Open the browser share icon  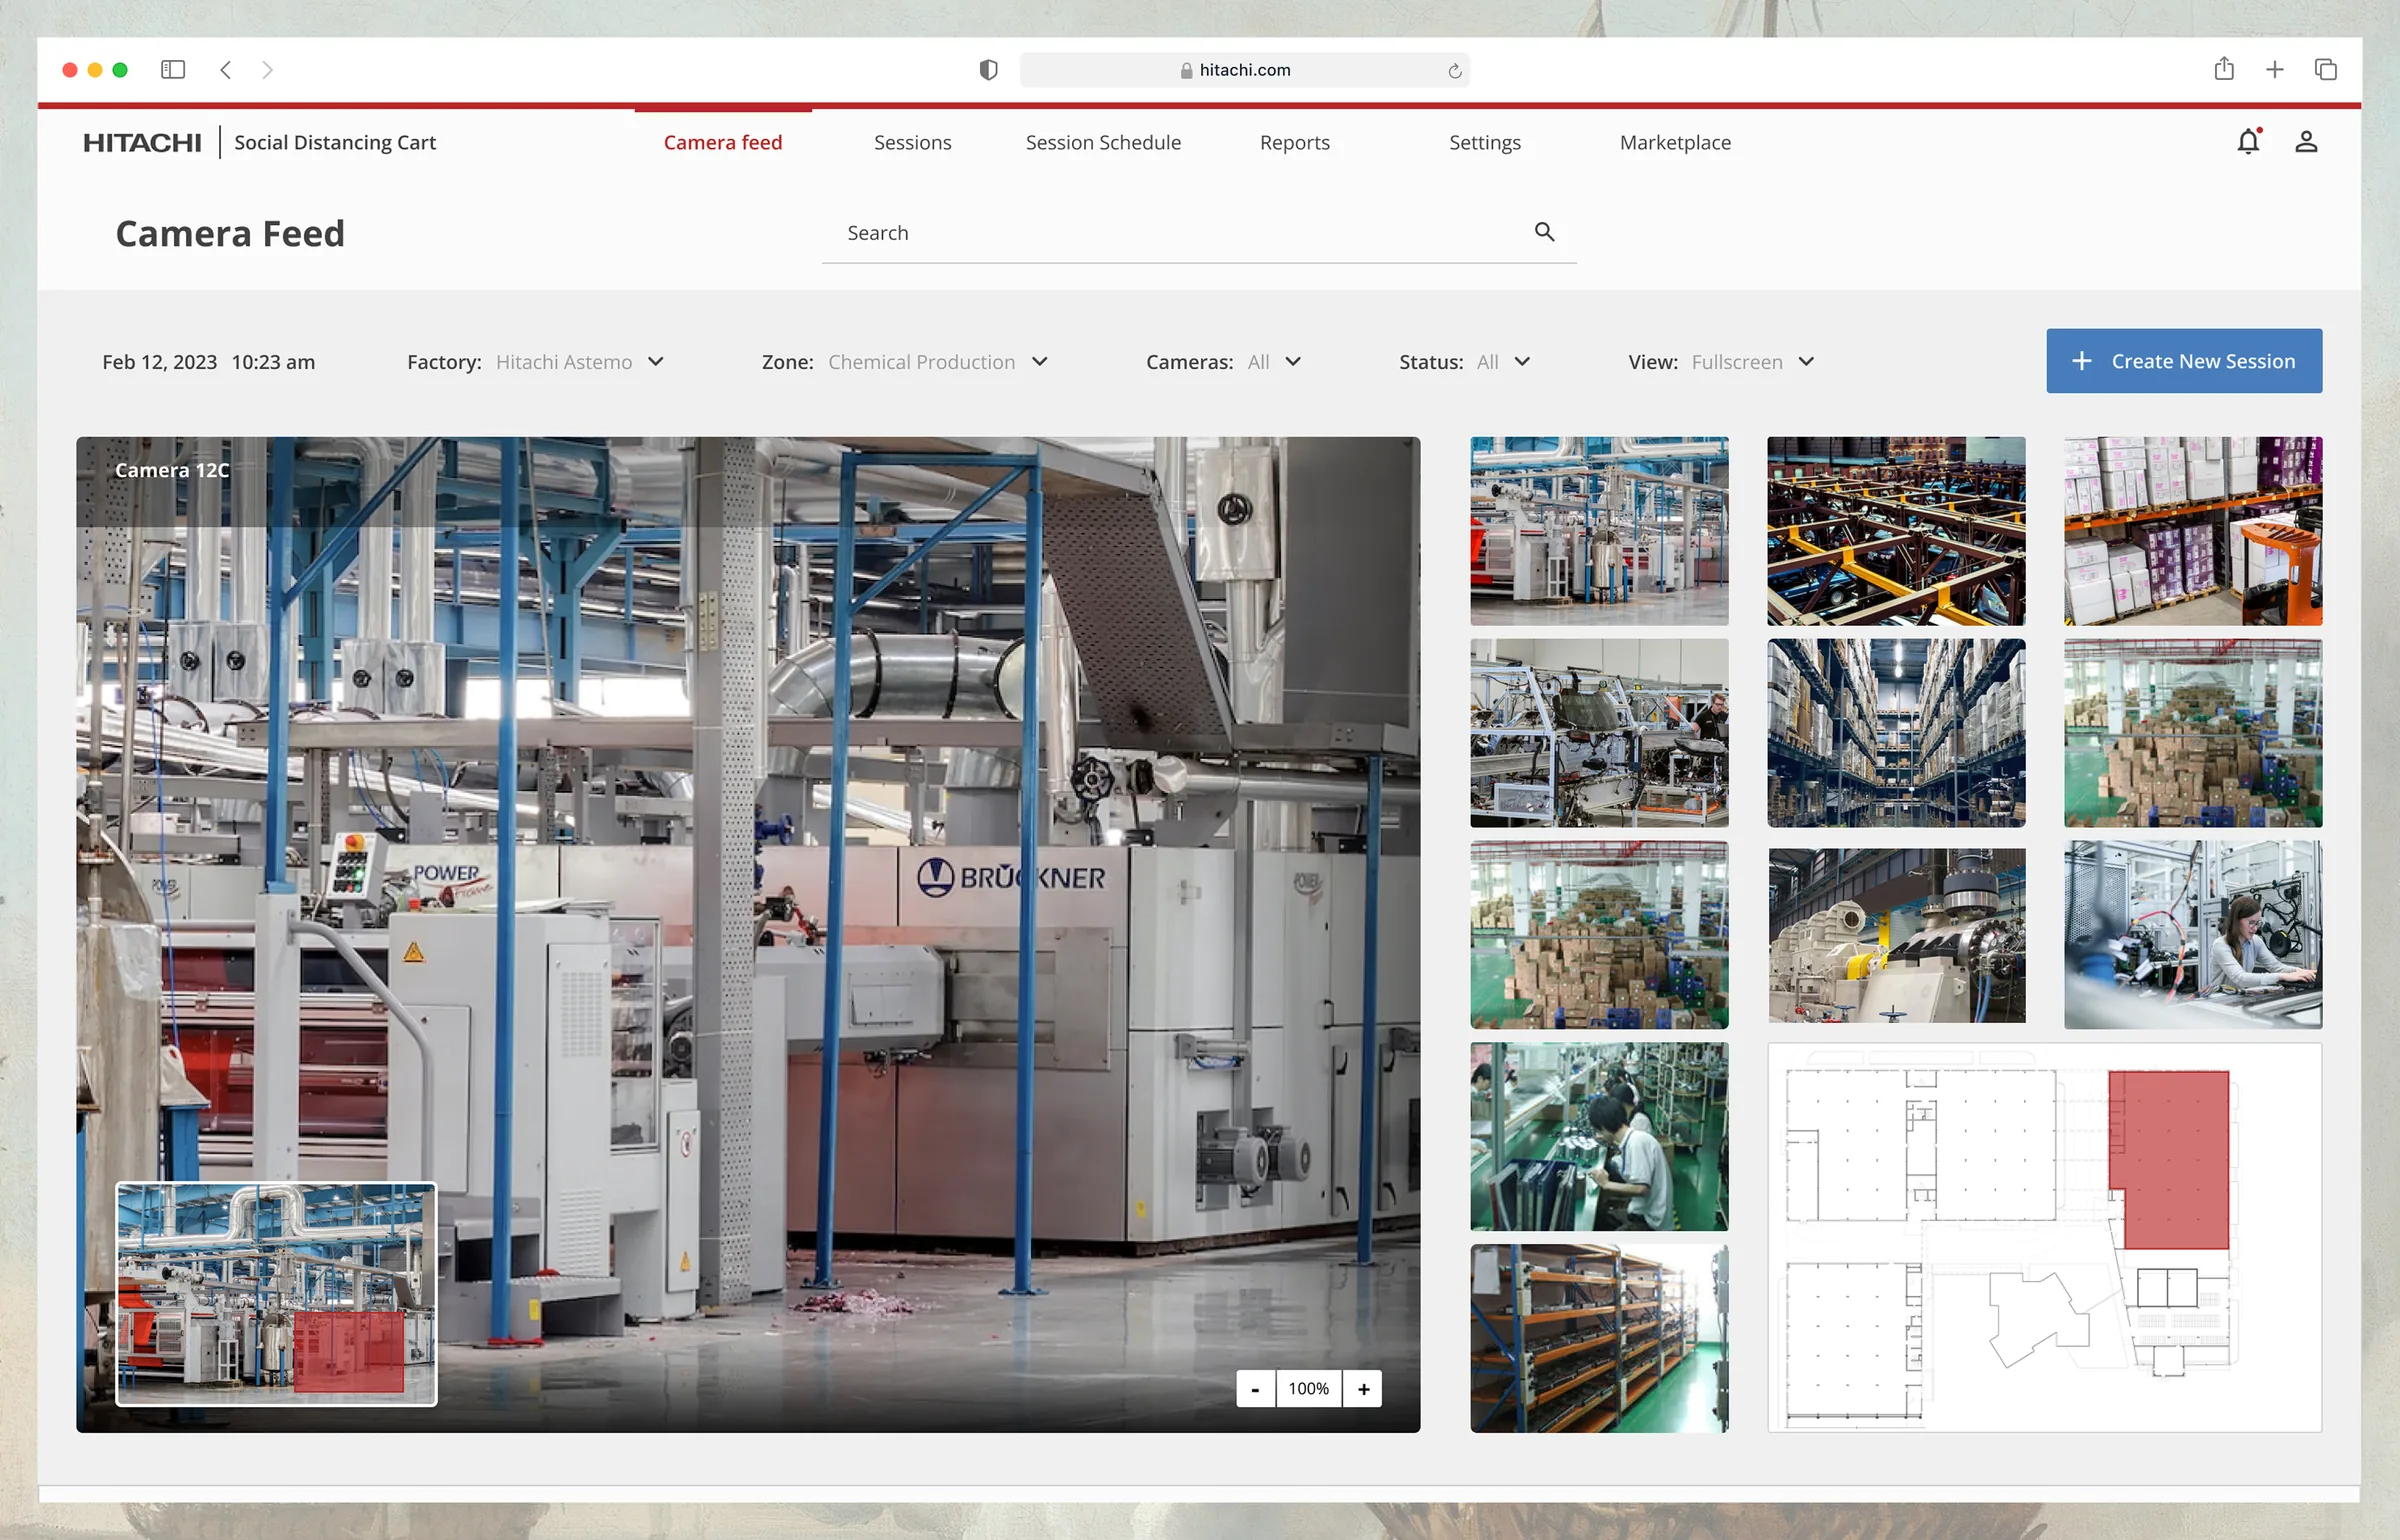(x=2223, y=69)
